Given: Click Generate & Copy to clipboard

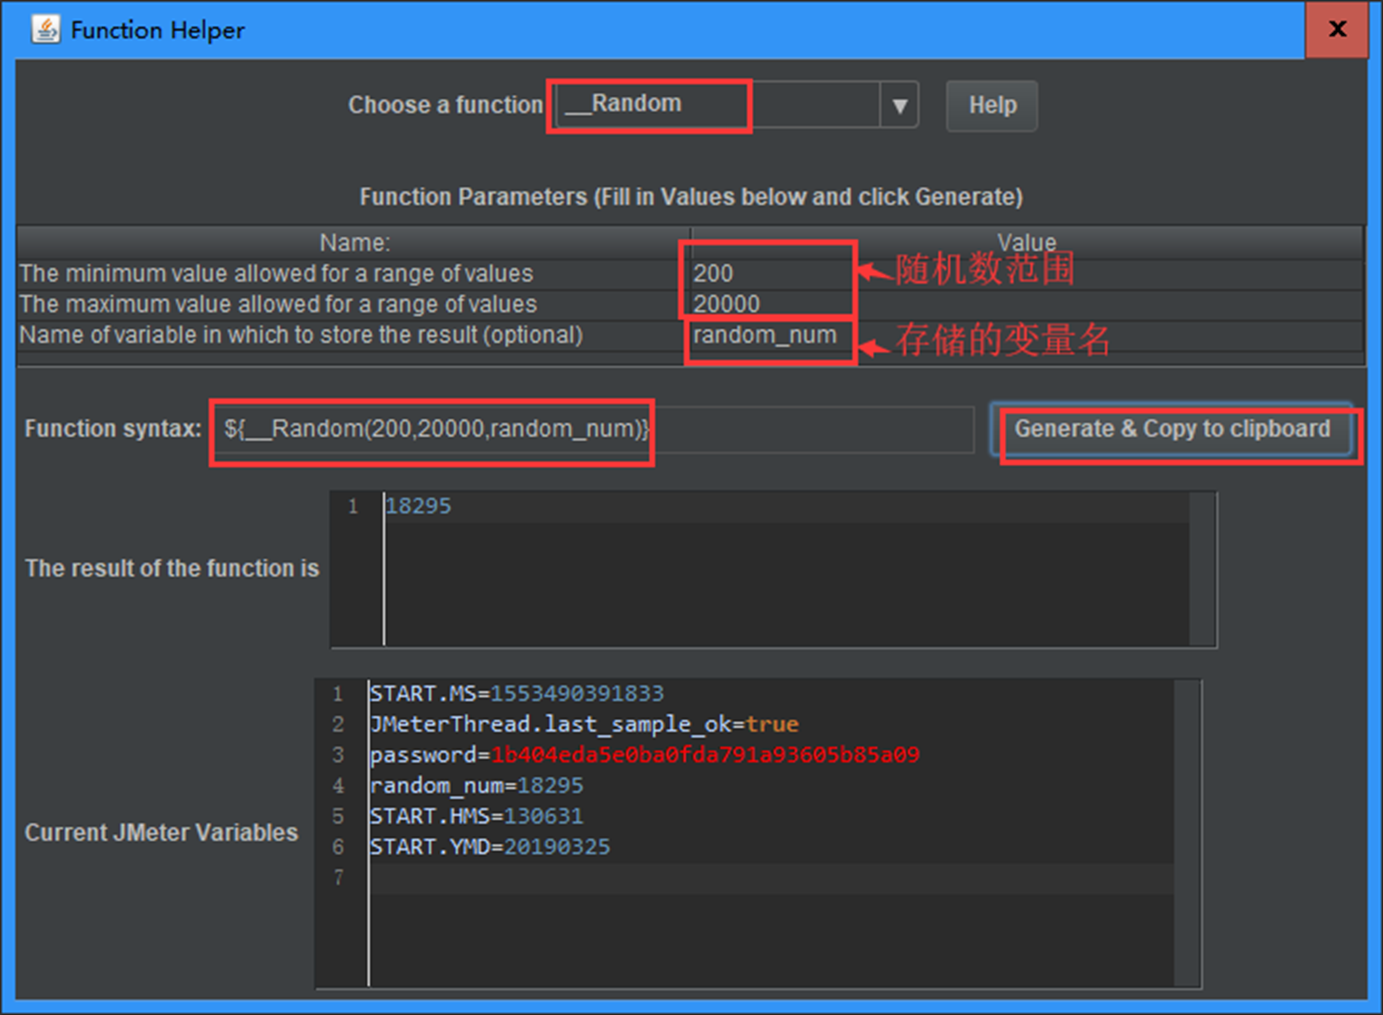Looking at the screenshot, I should pyautogui.click(x=1172, y=429).
